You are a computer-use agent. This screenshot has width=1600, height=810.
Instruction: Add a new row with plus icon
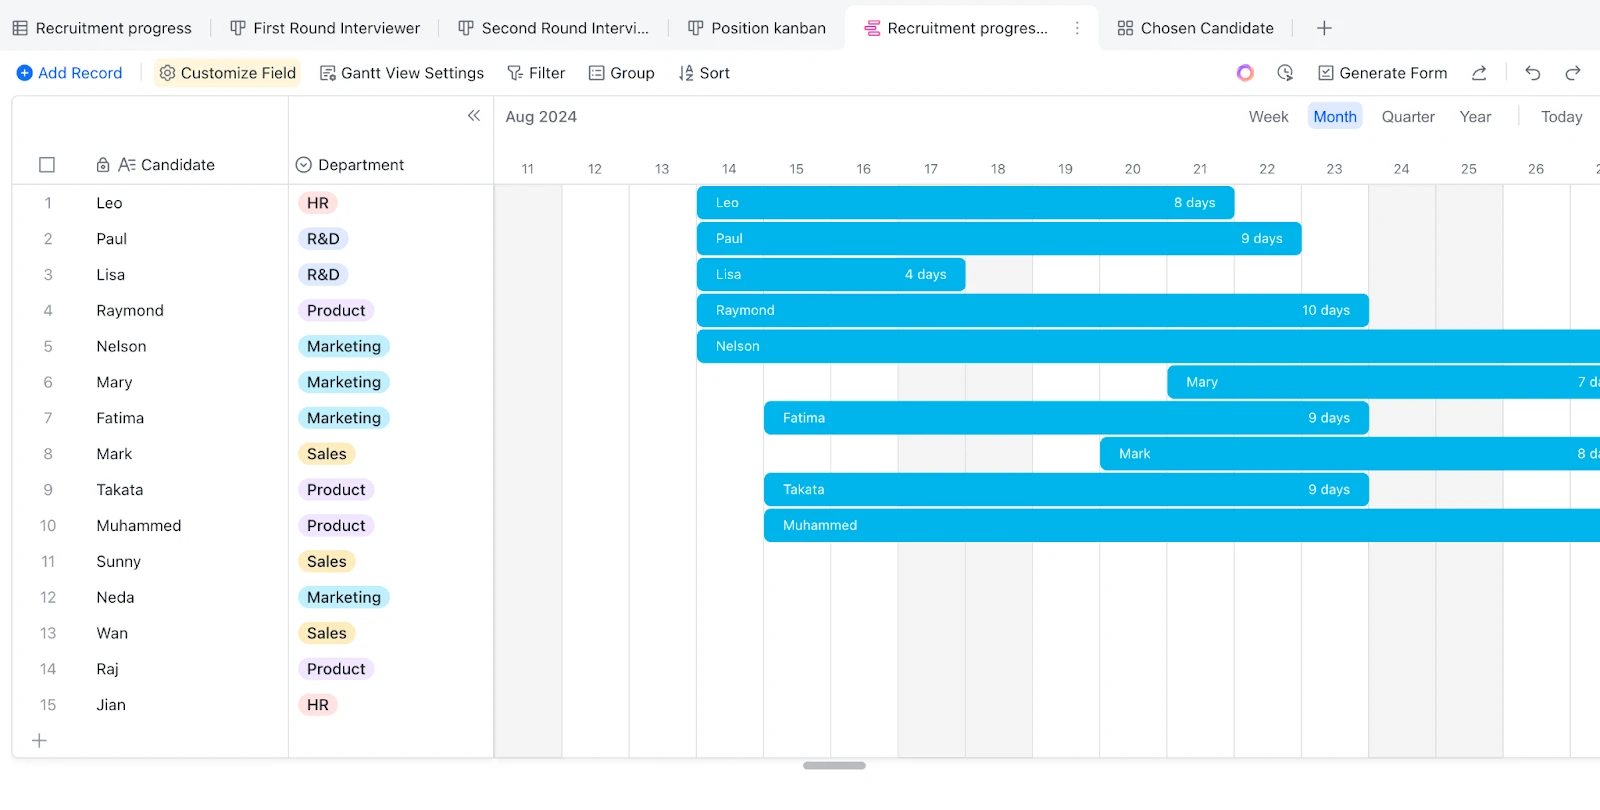point(40,741)
